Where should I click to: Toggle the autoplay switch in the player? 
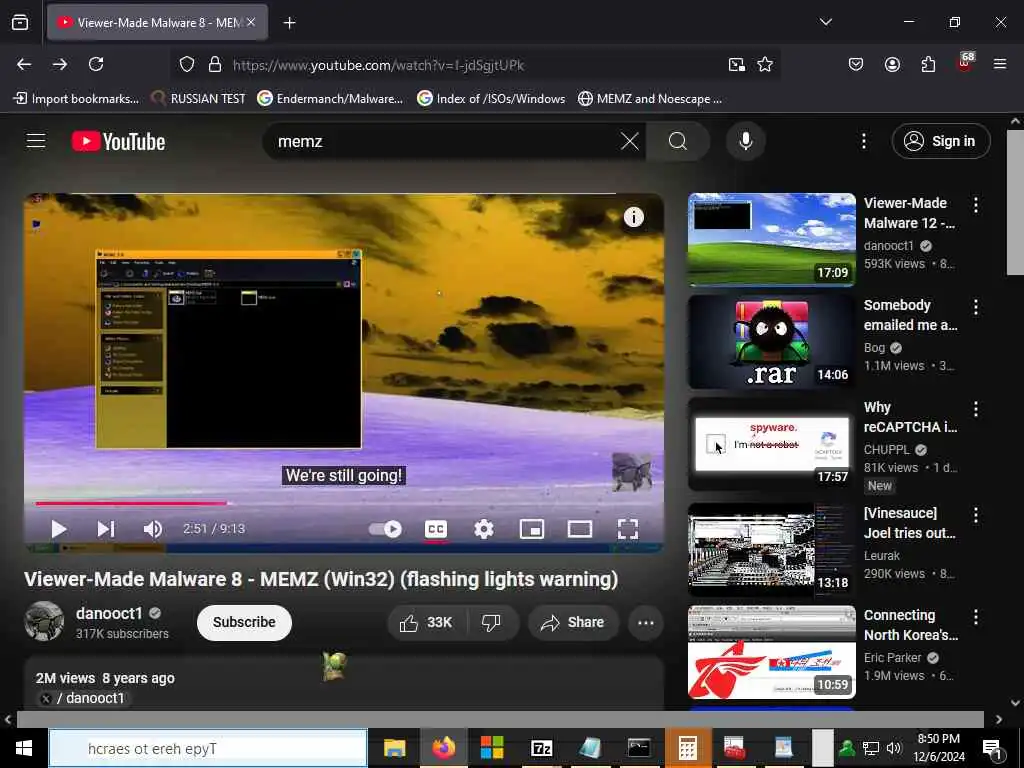385,529
